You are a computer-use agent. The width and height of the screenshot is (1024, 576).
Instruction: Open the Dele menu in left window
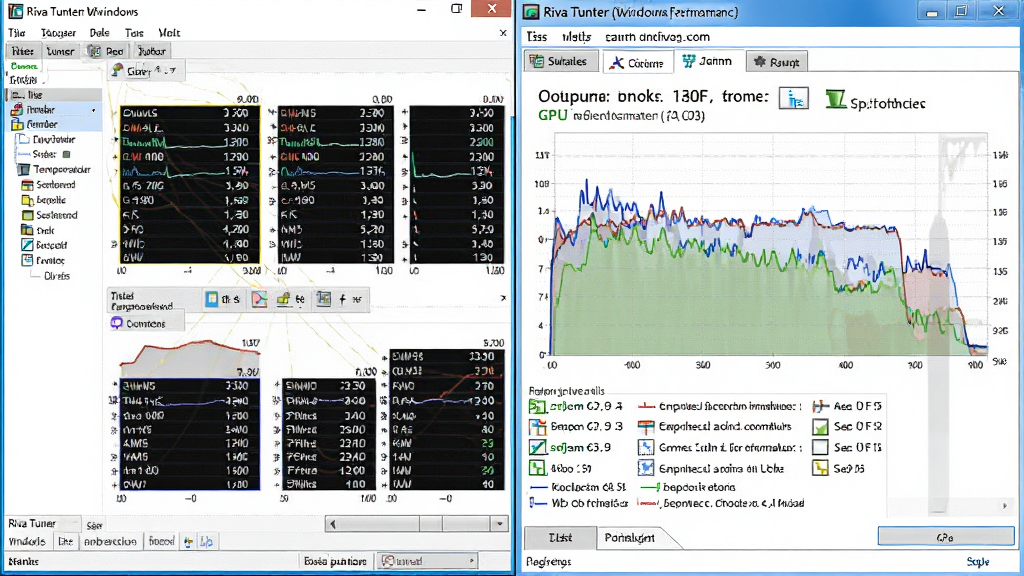coord(99,33)
